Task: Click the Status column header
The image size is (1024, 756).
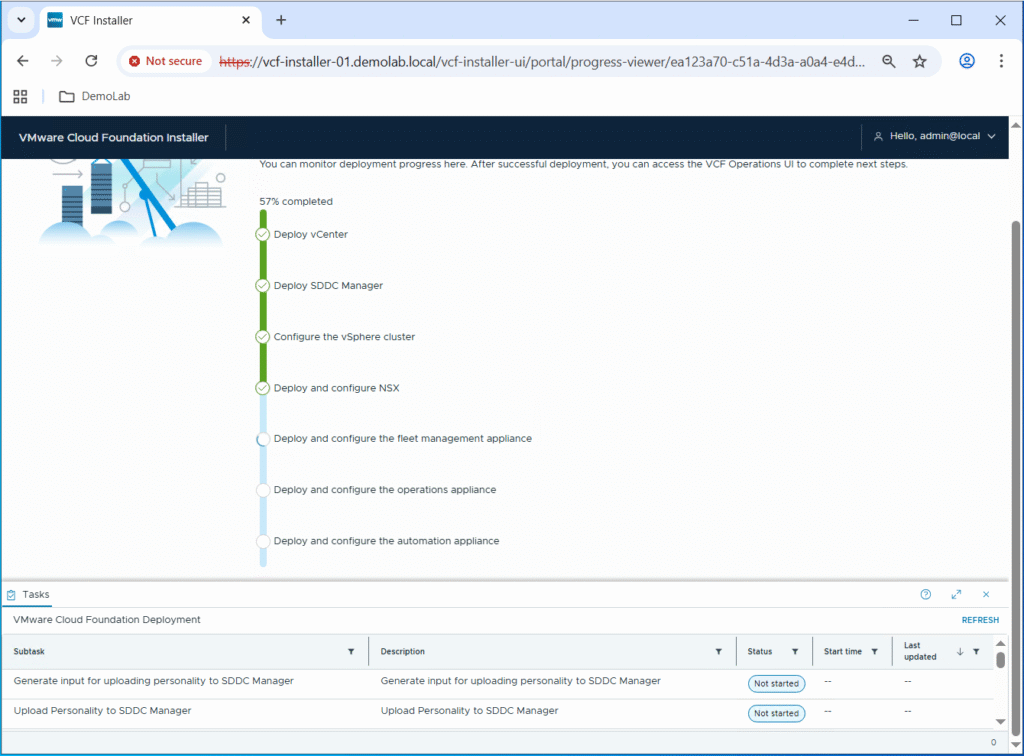Action: [x=760, y=652]
